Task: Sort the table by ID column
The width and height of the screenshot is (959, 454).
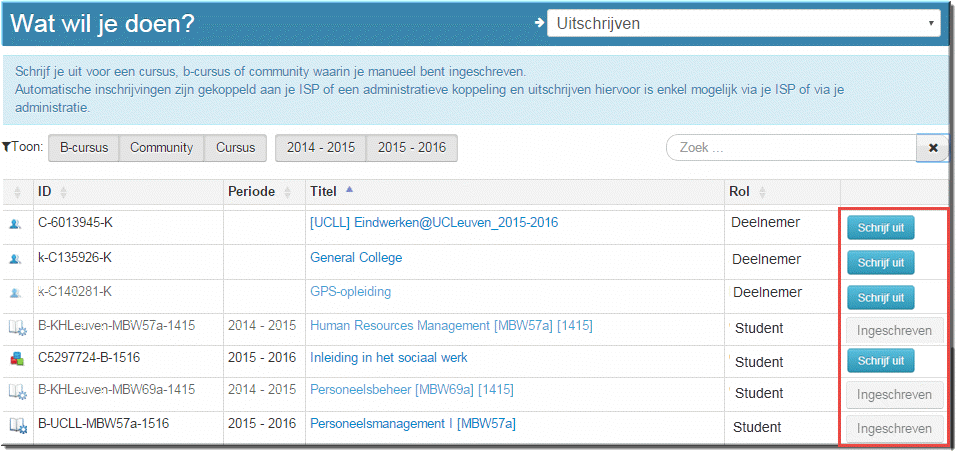Action: click(128, 192)
